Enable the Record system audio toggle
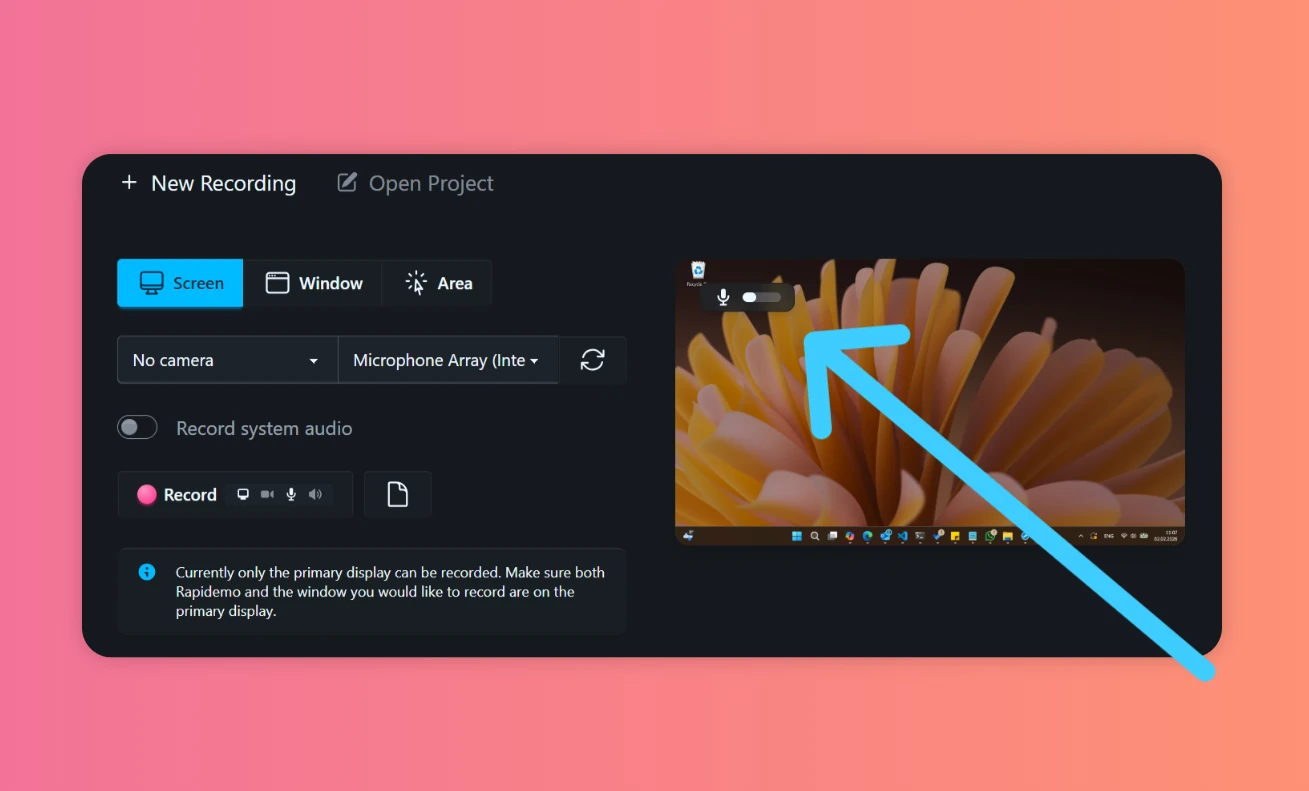This screenshot has height=791, width=1309. (137, 427)
